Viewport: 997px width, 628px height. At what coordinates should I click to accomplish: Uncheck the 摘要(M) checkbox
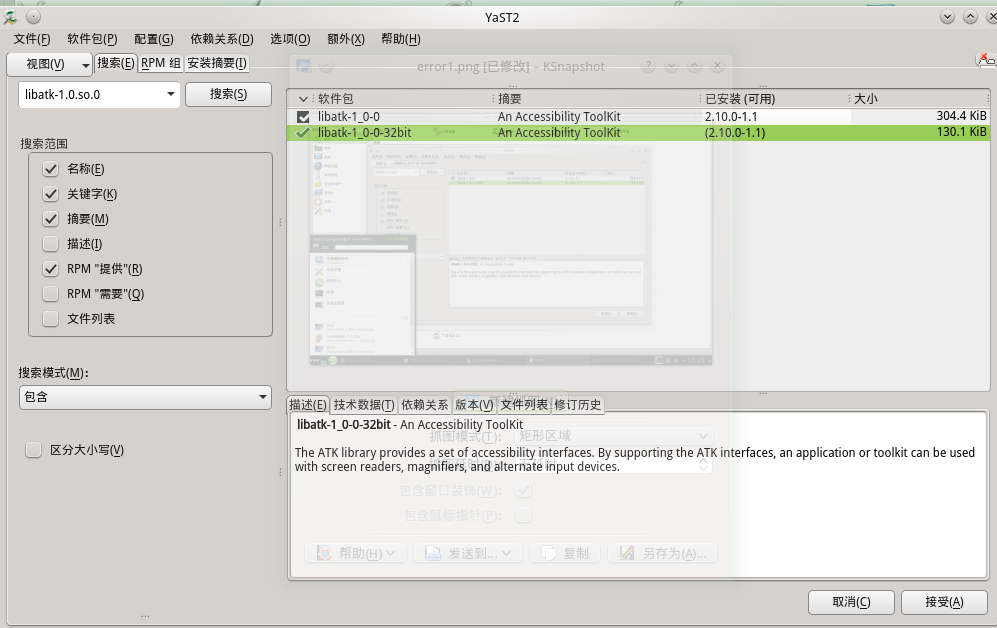tap(50, 219)
